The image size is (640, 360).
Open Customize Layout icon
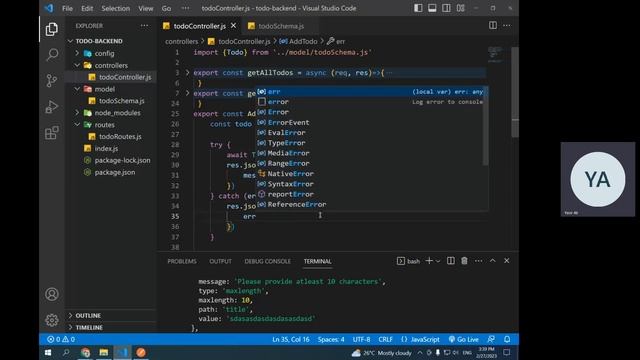coord(460,8)
